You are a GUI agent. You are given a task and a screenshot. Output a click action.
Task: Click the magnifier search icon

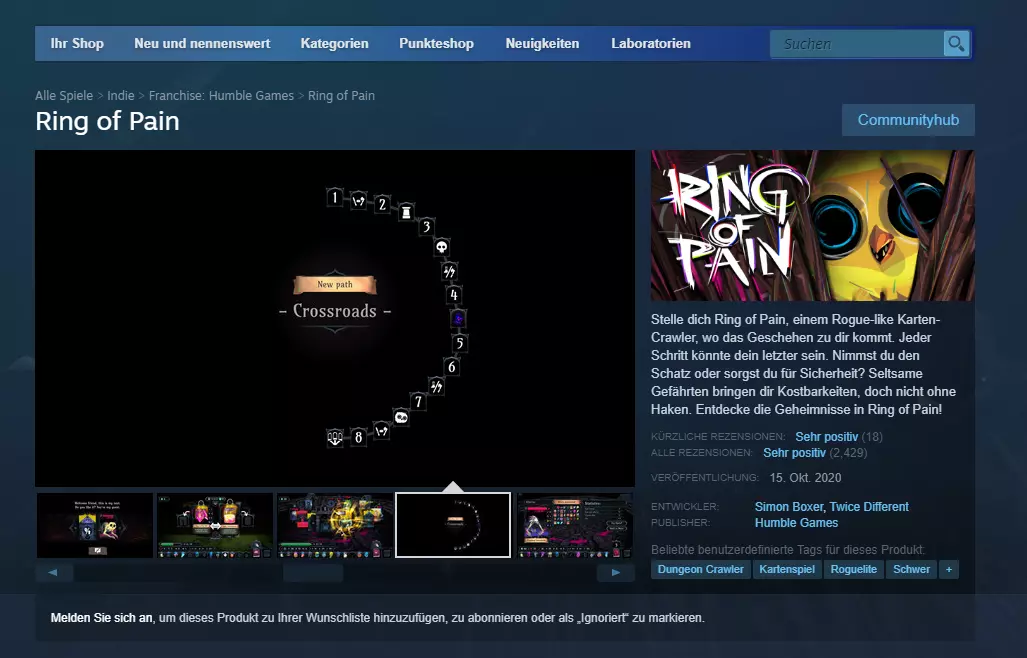tap(956, 44)
